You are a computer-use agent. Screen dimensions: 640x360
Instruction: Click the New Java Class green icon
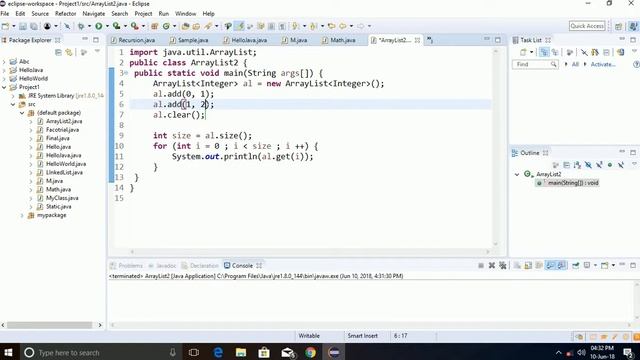(x=166, y=26)
